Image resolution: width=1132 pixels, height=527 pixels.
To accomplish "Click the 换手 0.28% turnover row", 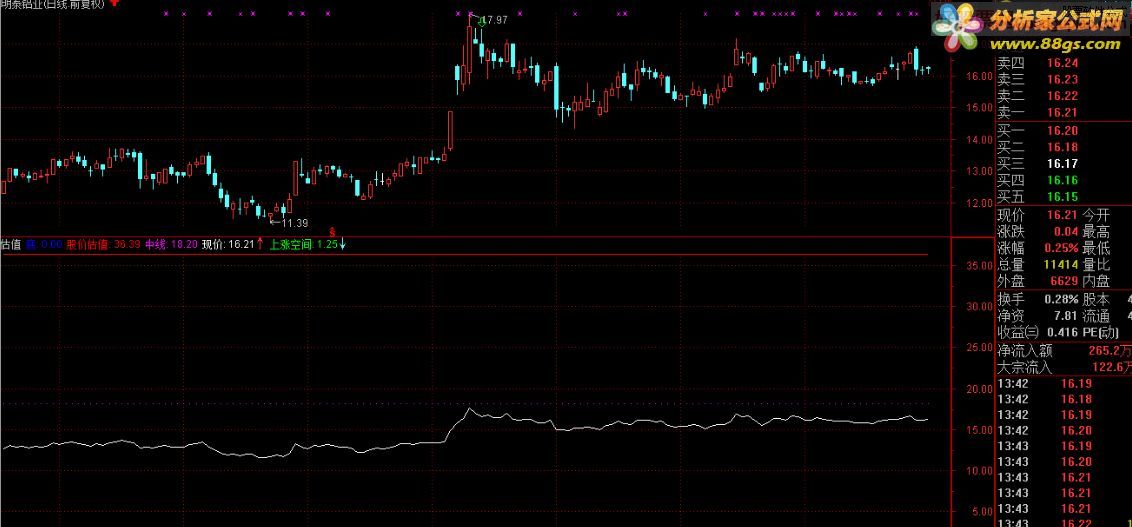I will [1037, 300].
